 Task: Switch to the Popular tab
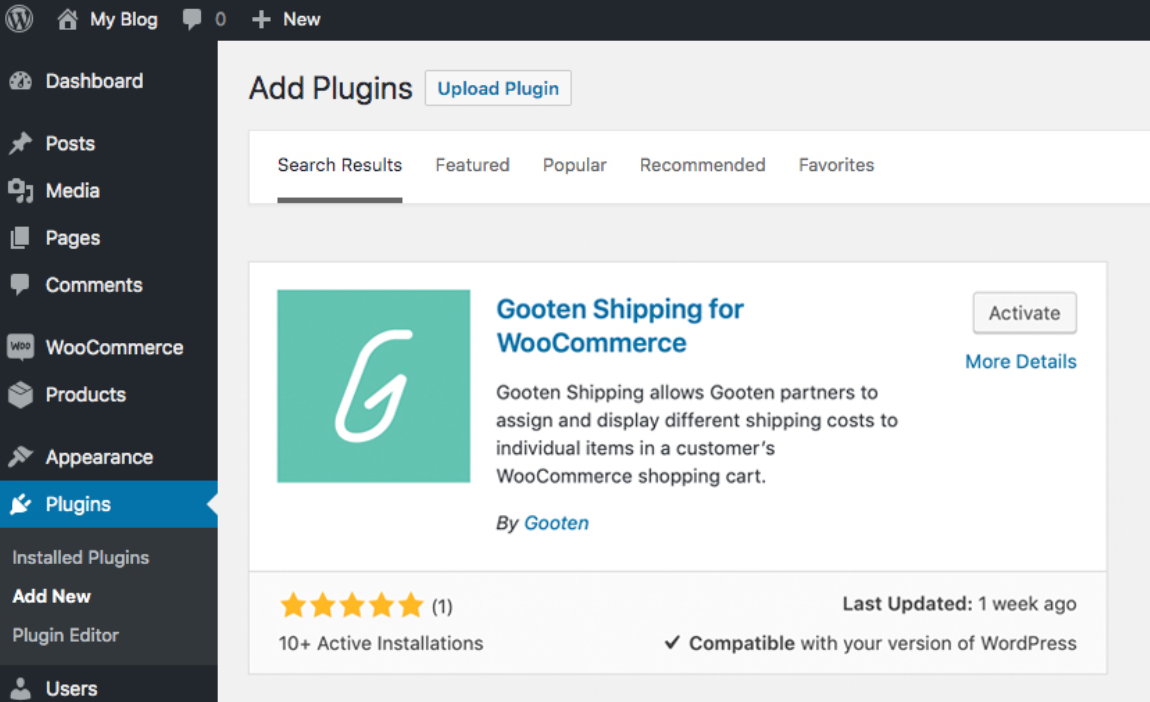coord(574,165)
